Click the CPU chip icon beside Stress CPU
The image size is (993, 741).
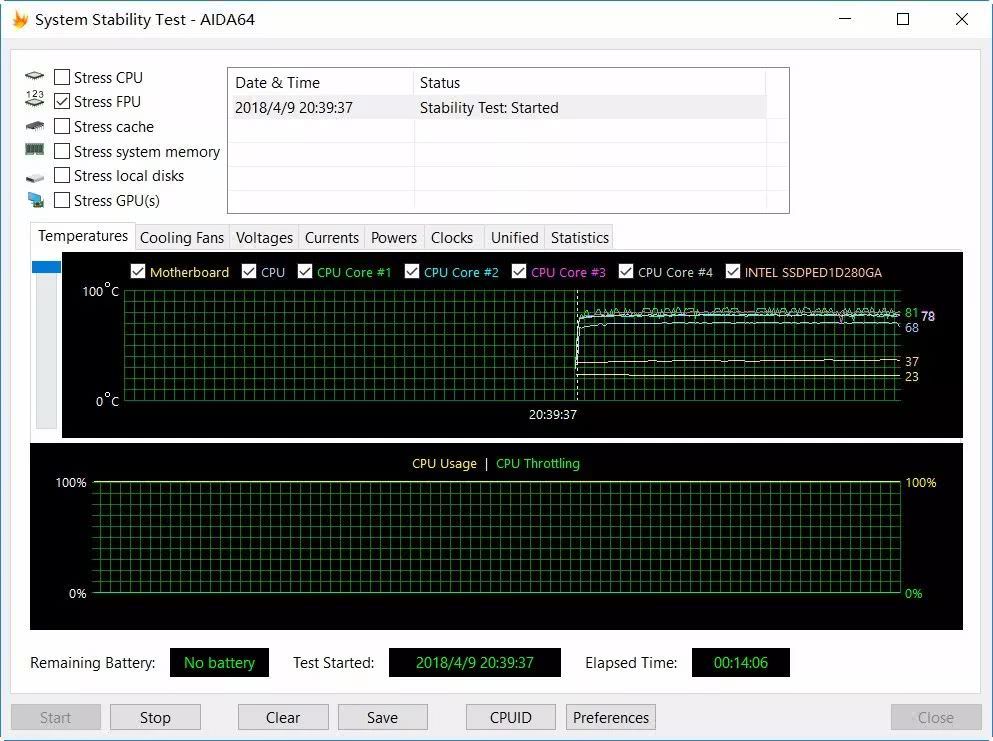point(35,77)
